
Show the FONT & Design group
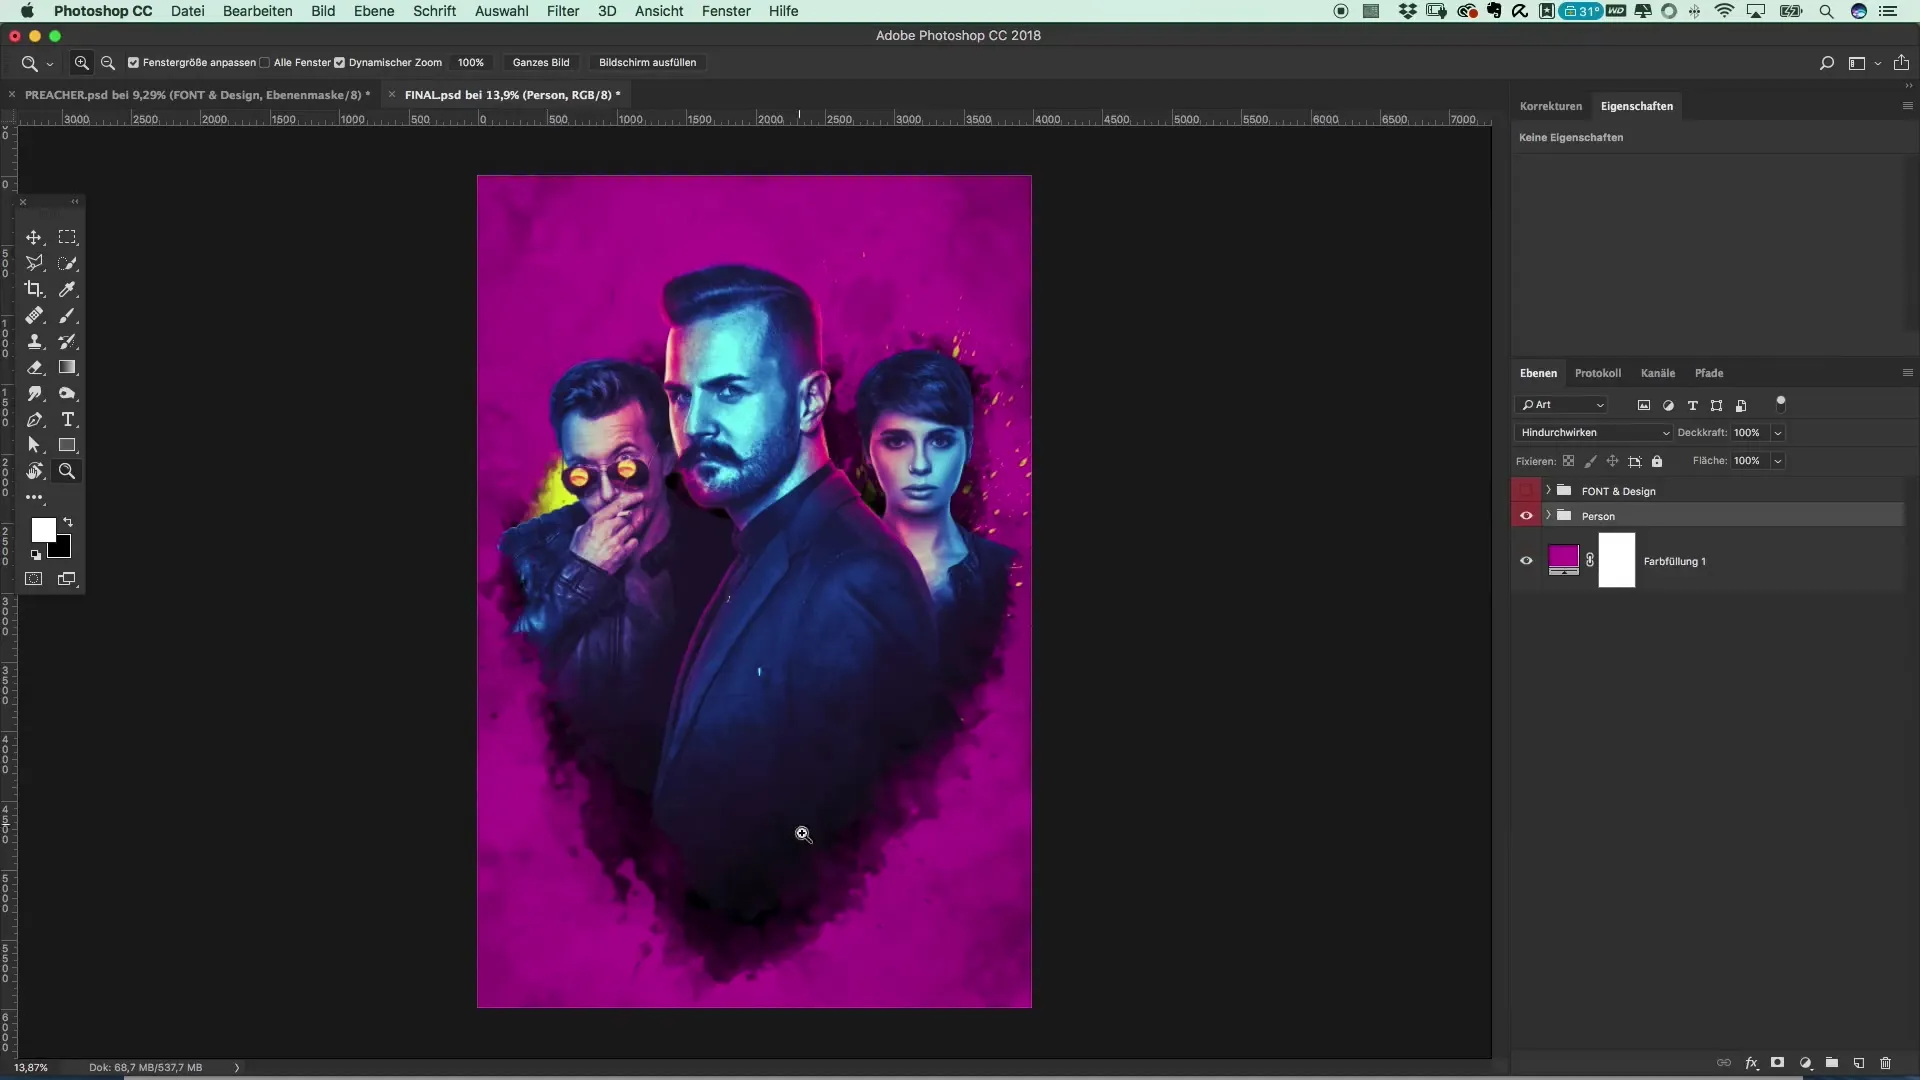pyautogui.click(x=1526, y=491)
